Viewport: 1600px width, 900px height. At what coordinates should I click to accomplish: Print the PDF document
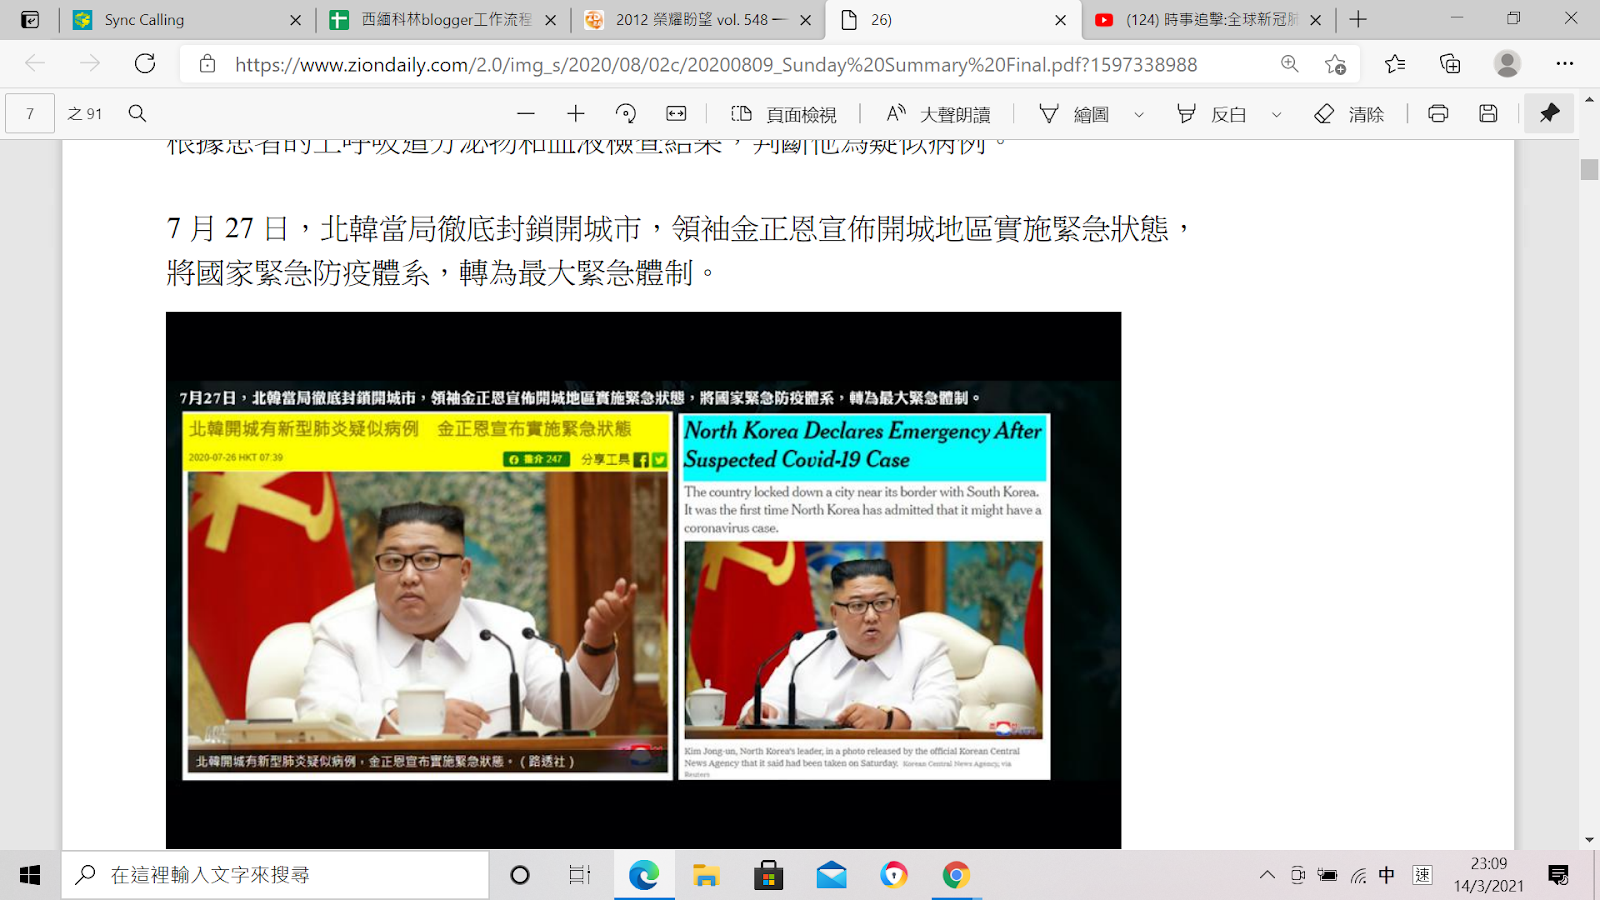coord(1438,114)
